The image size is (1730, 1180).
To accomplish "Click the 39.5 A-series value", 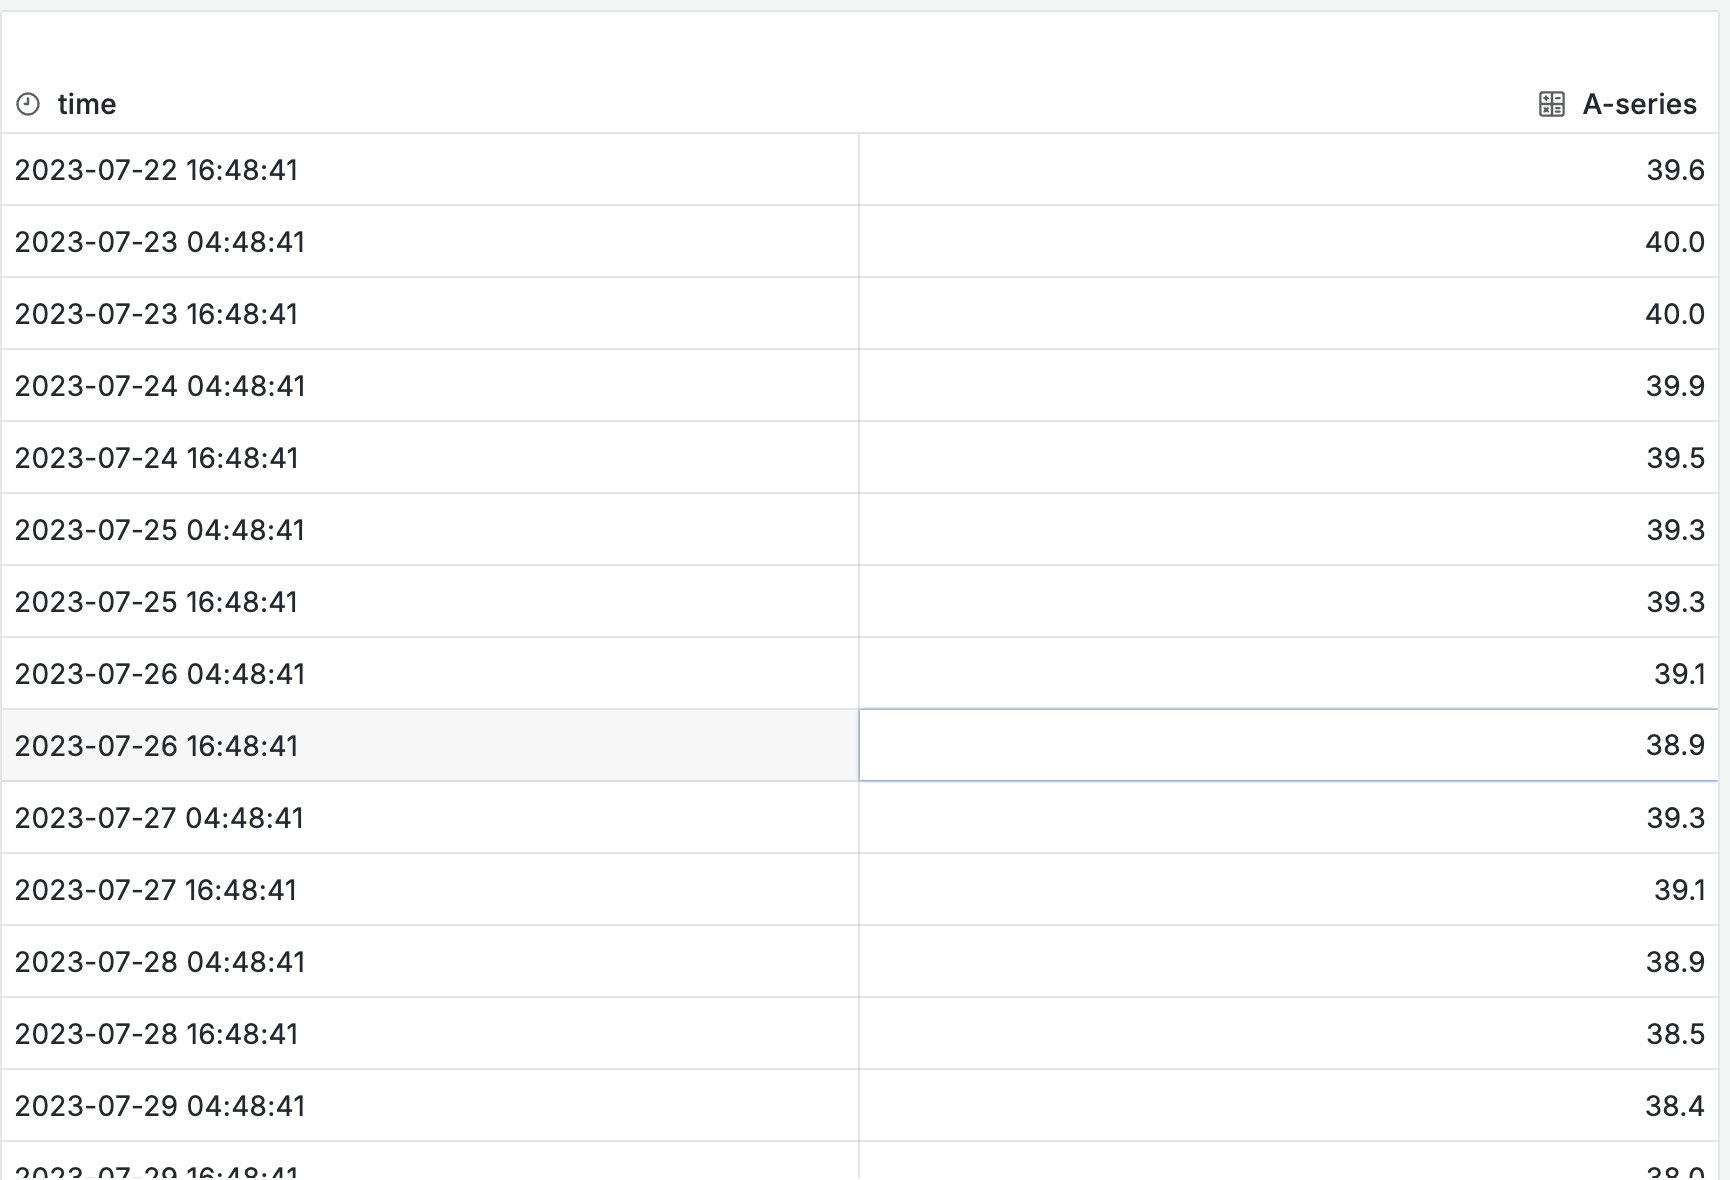I will click(x=1675, y=458).
